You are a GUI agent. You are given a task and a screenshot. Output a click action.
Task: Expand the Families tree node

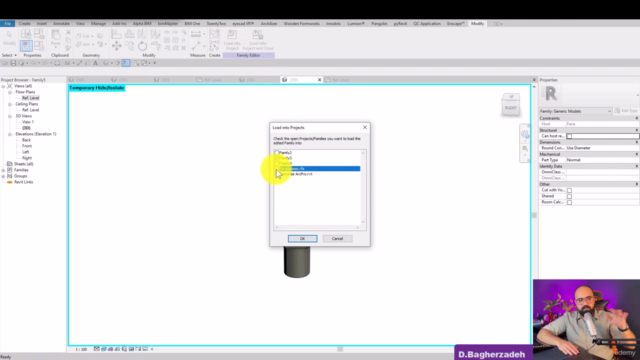(x=3, y=170)
